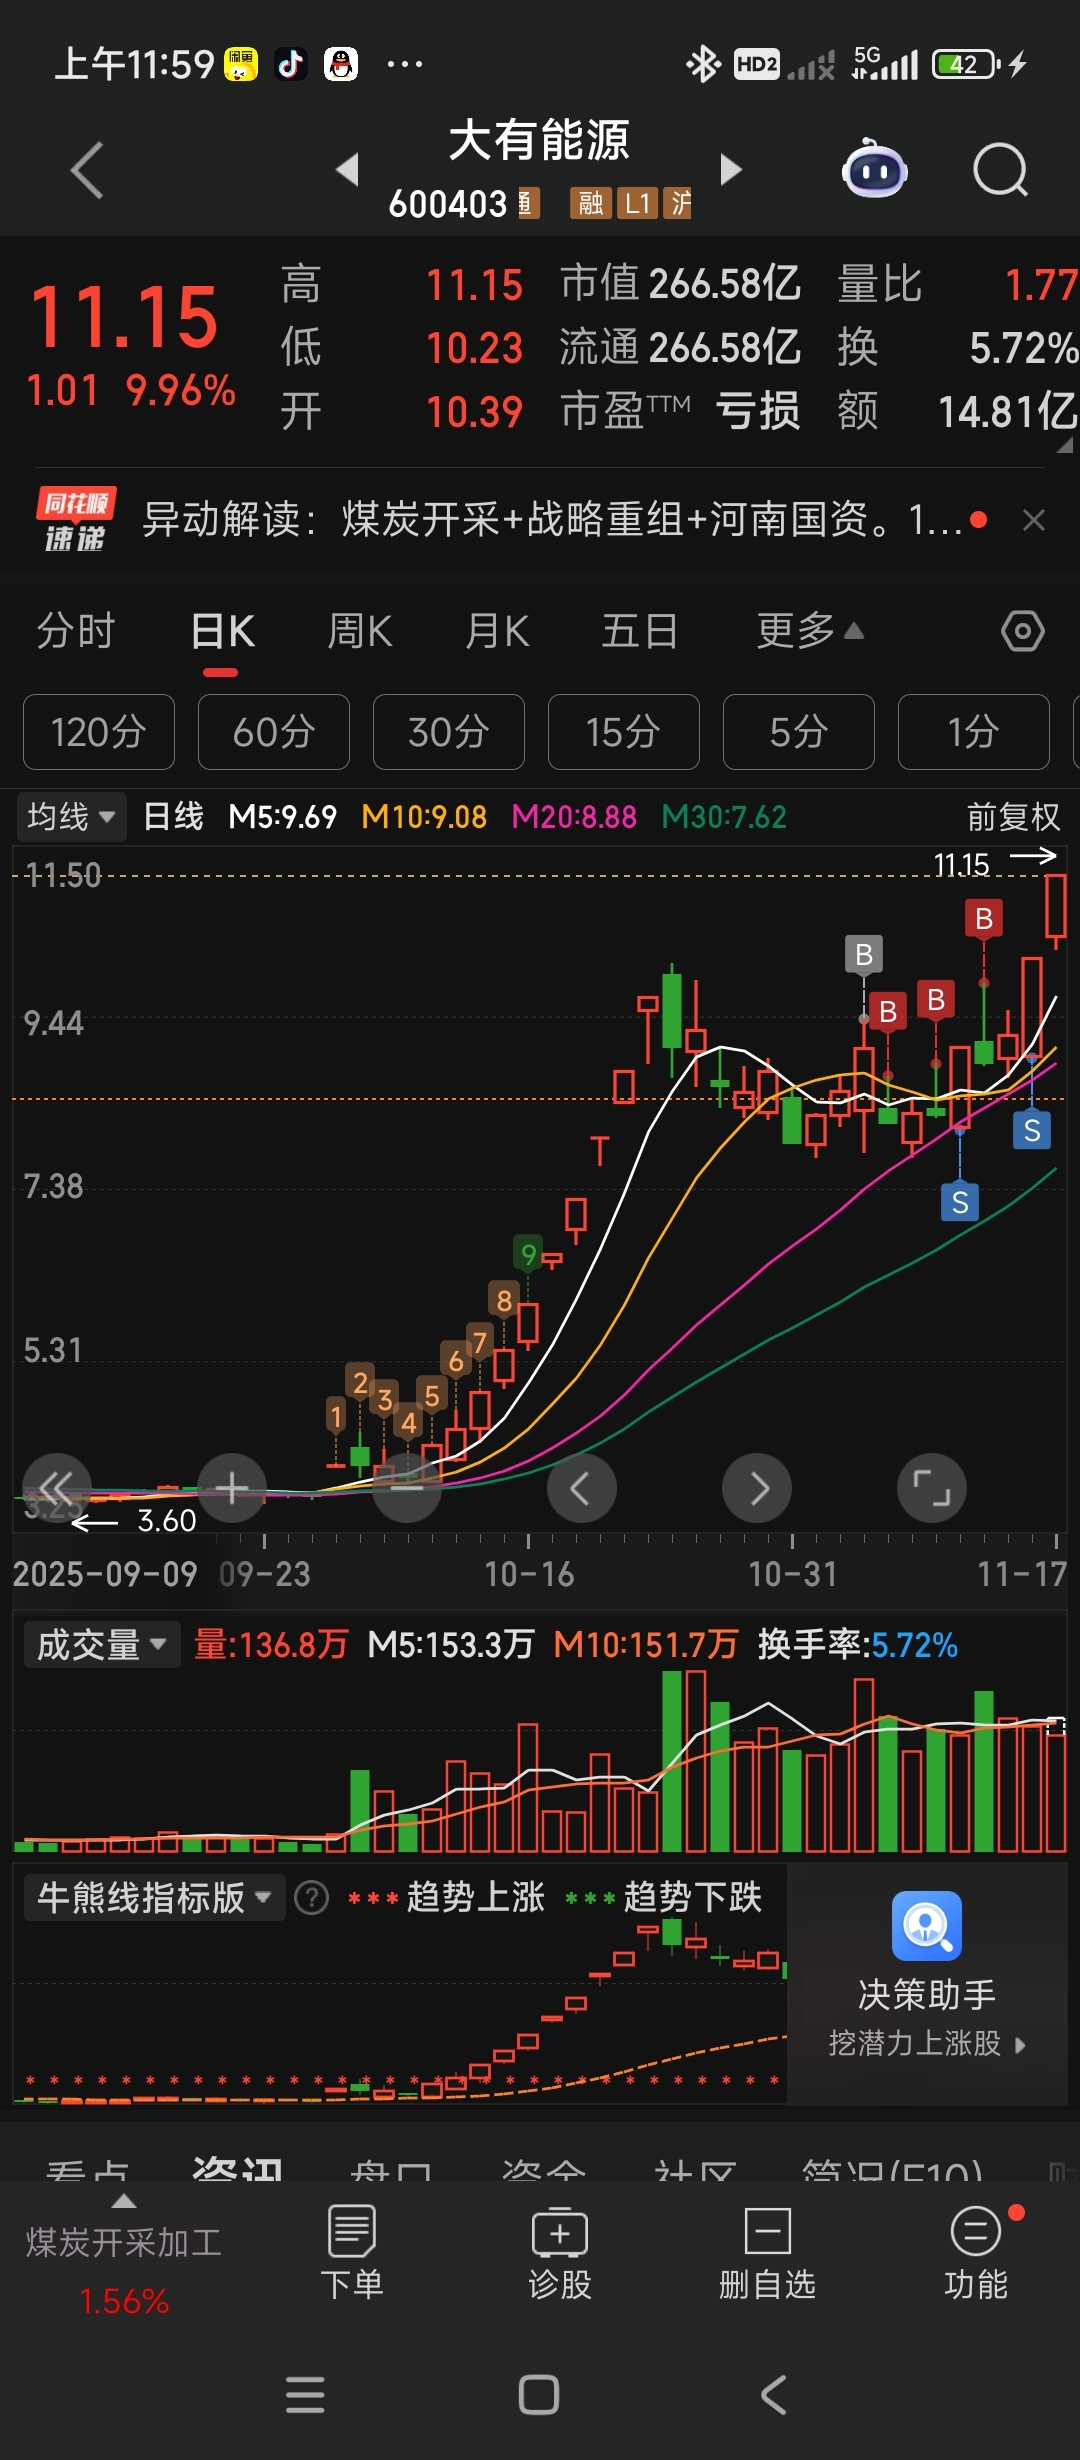Image resolution: width=1080 pixels, height=2460 pixels.
Task: Tap the top grey B marker
Action: coord(864,954)
